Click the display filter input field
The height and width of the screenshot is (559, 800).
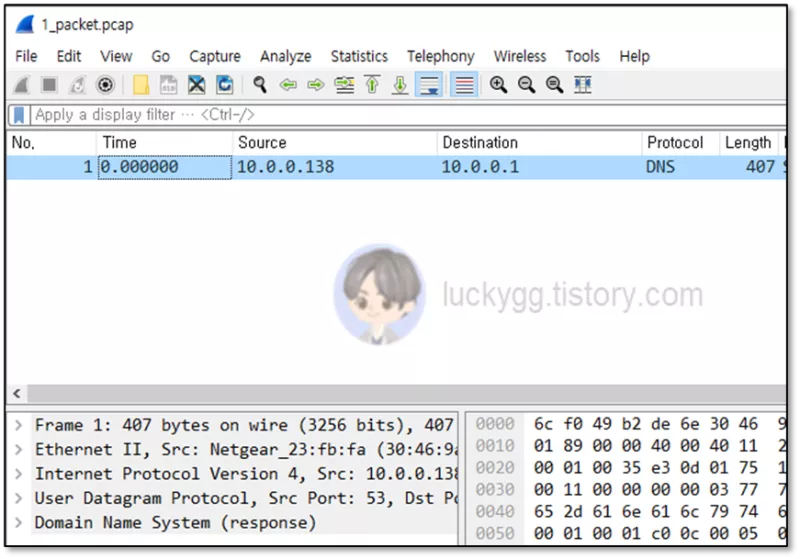tap(408, 115)
